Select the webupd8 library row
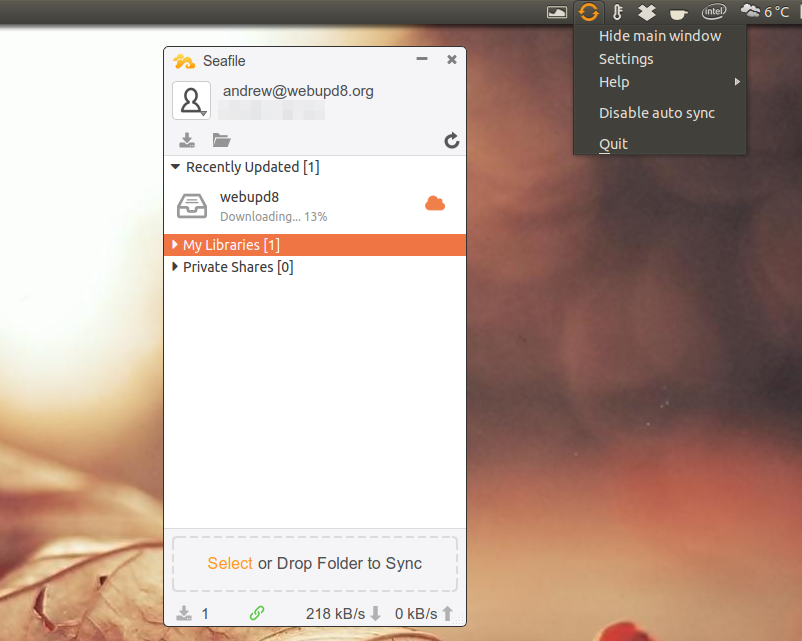802x641 pixels. pyautogui.click(x=315, y=206)
